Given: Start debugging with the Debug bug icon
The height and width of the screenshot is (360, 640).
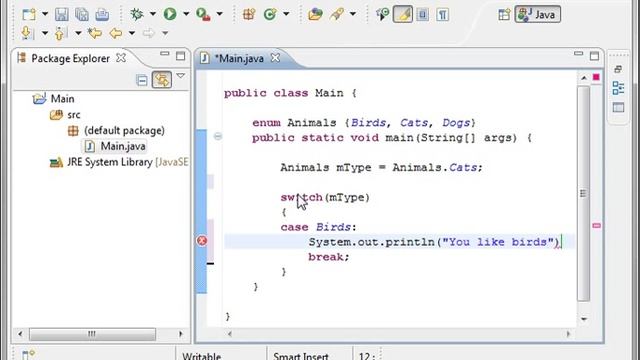Looking at the screenshot, I should coord(136,14).
